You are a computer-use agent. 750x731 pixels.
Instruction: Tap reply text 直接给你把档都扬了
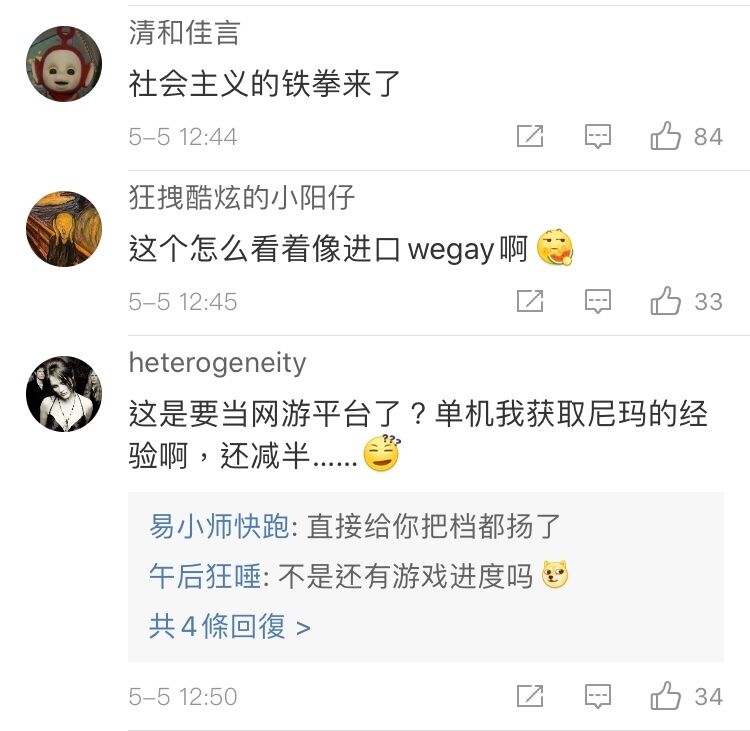[x=433, y=526]
